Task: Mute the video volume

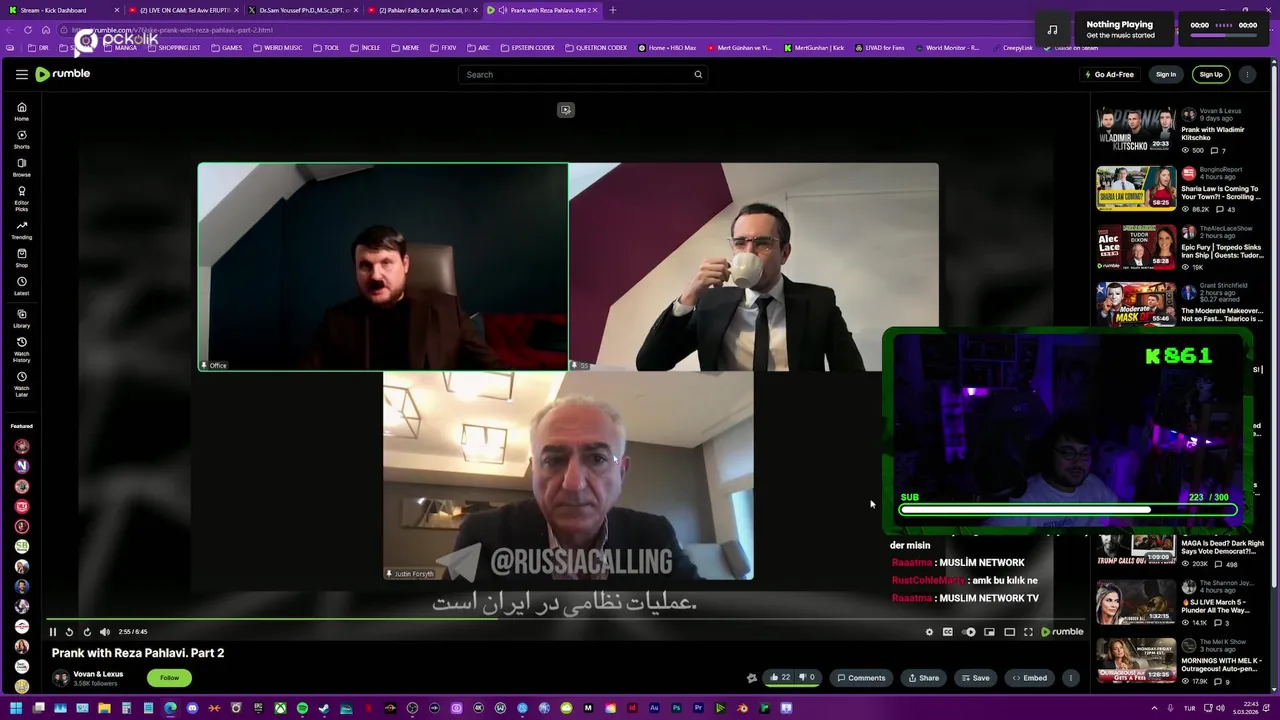Action: click(x=104, y=632)
